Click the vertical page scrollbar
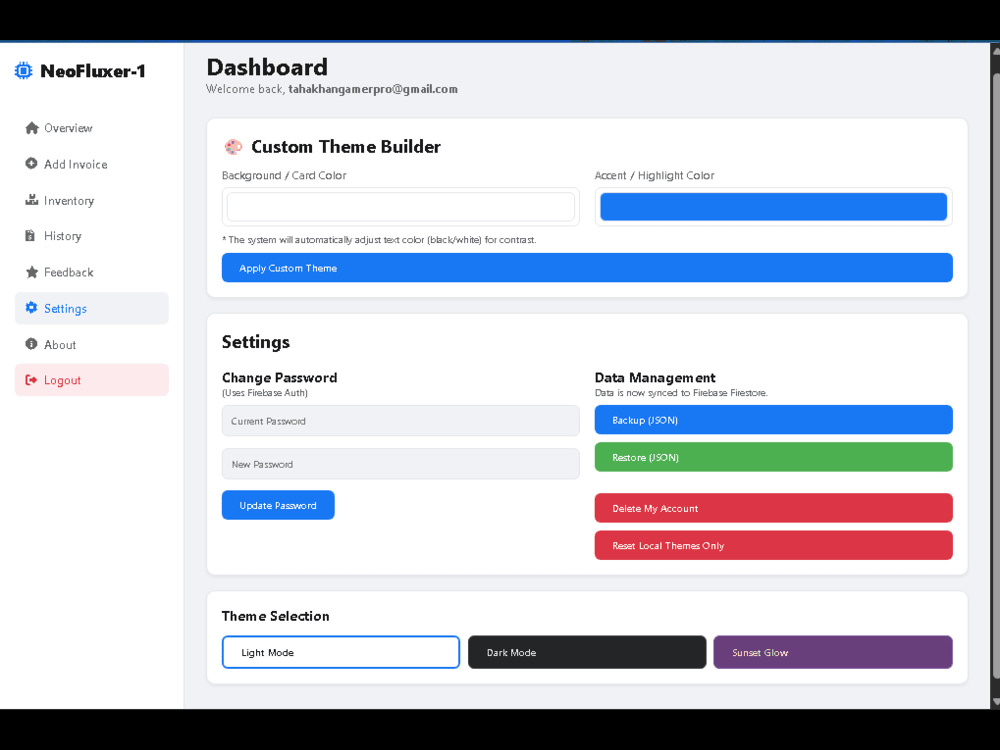This screenshot has width=1000, height=750. (995, 376)
